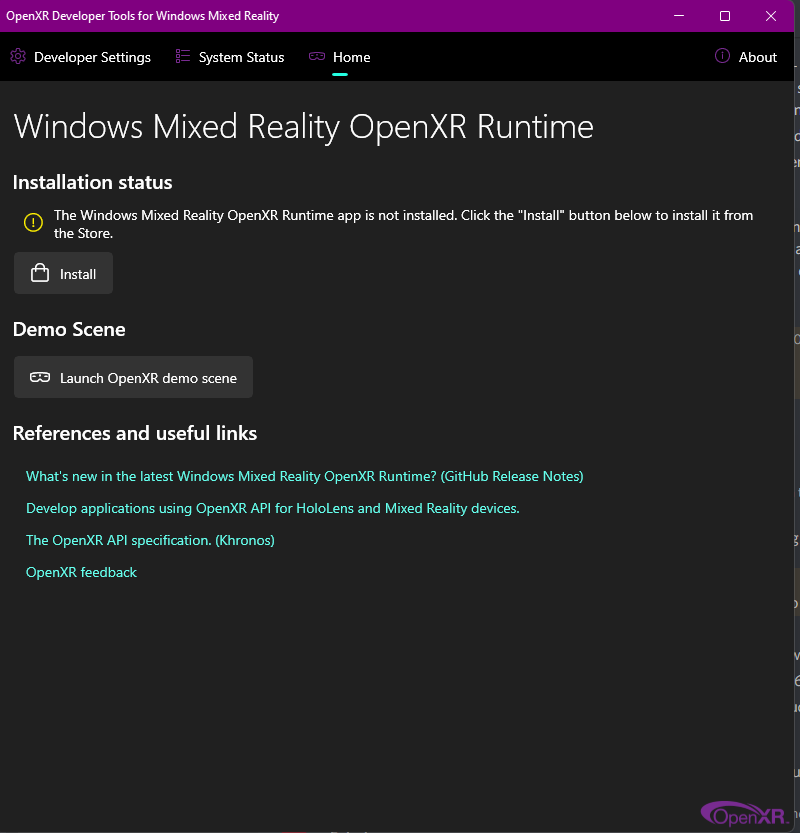Minimize the OpenXR Developer Tools window
The height and width of the screenshot is (833, 800).
pos(679,16)
